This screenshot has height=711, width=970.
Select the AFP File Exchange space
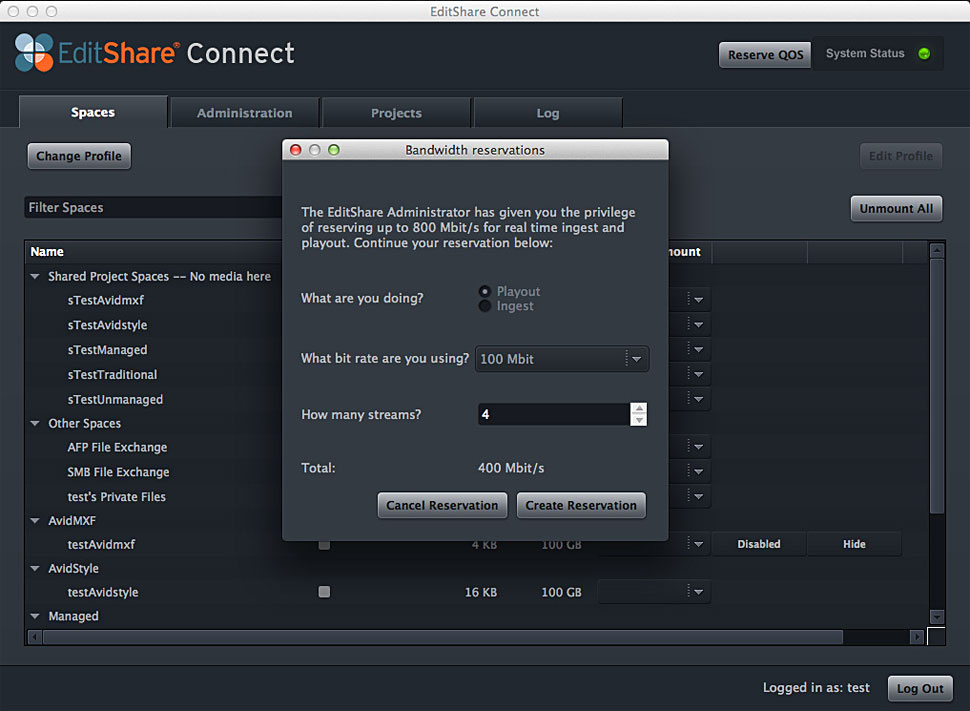(118, 447)
